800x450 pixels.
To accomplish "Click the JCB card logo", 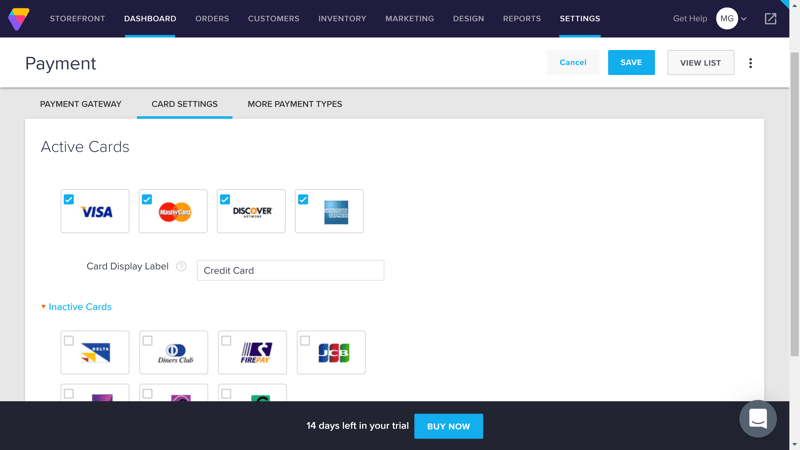I will 334,353.
